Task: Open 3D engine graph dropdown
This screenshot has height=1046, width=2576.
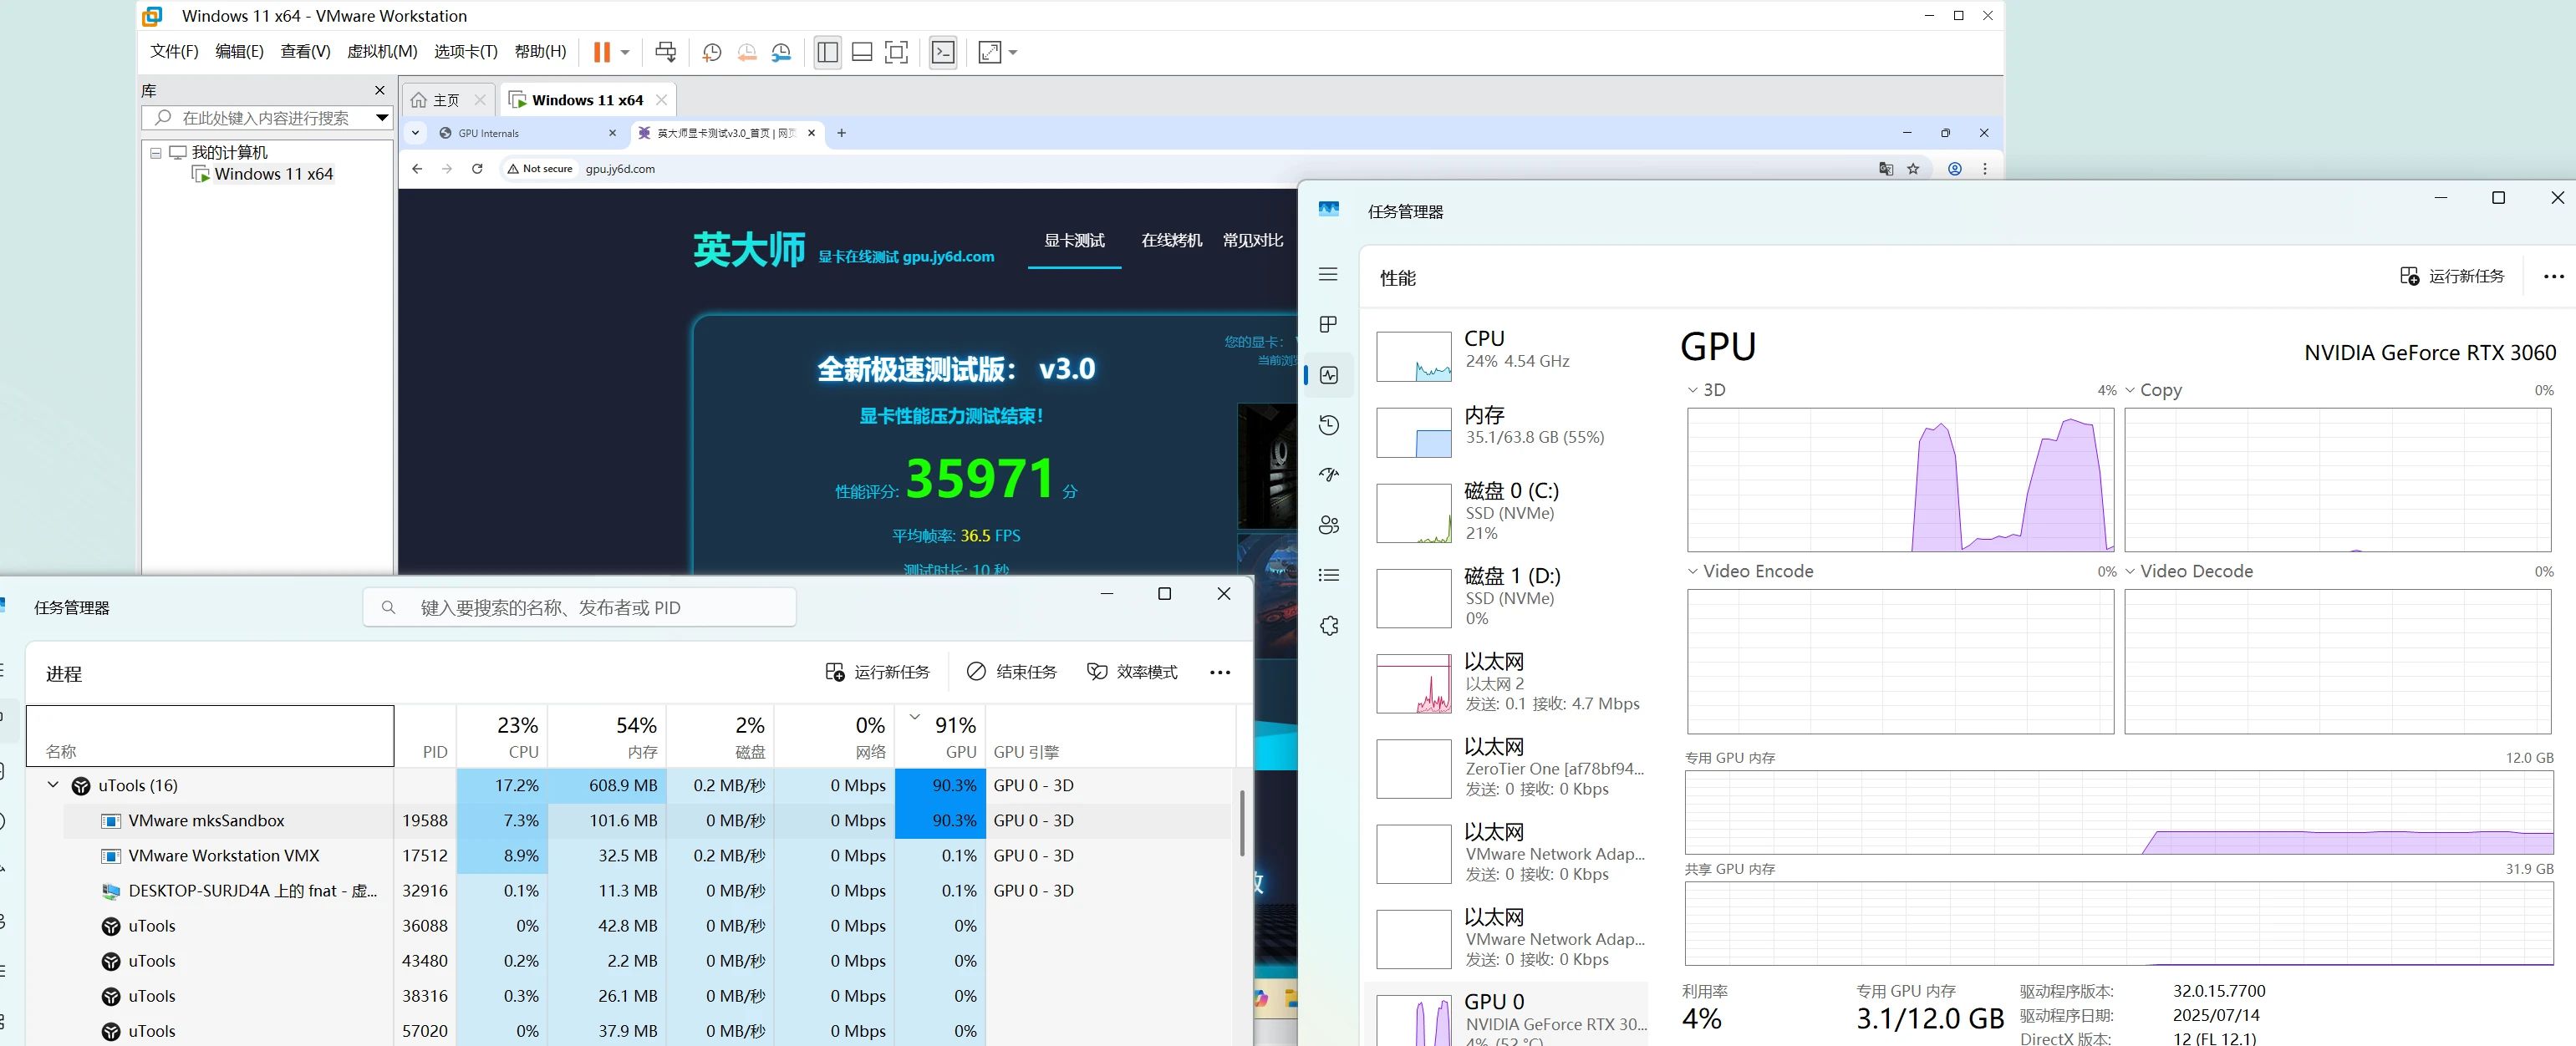Action: pos(1692,390)
